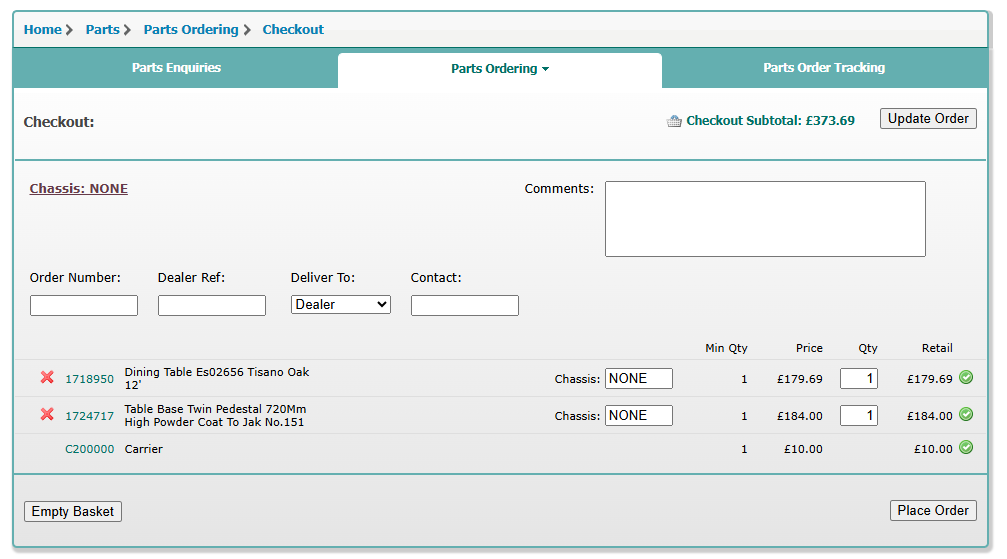Click the Place Order button
Viewport: 1007px width, 559px height.
click(x=933, y=510)
